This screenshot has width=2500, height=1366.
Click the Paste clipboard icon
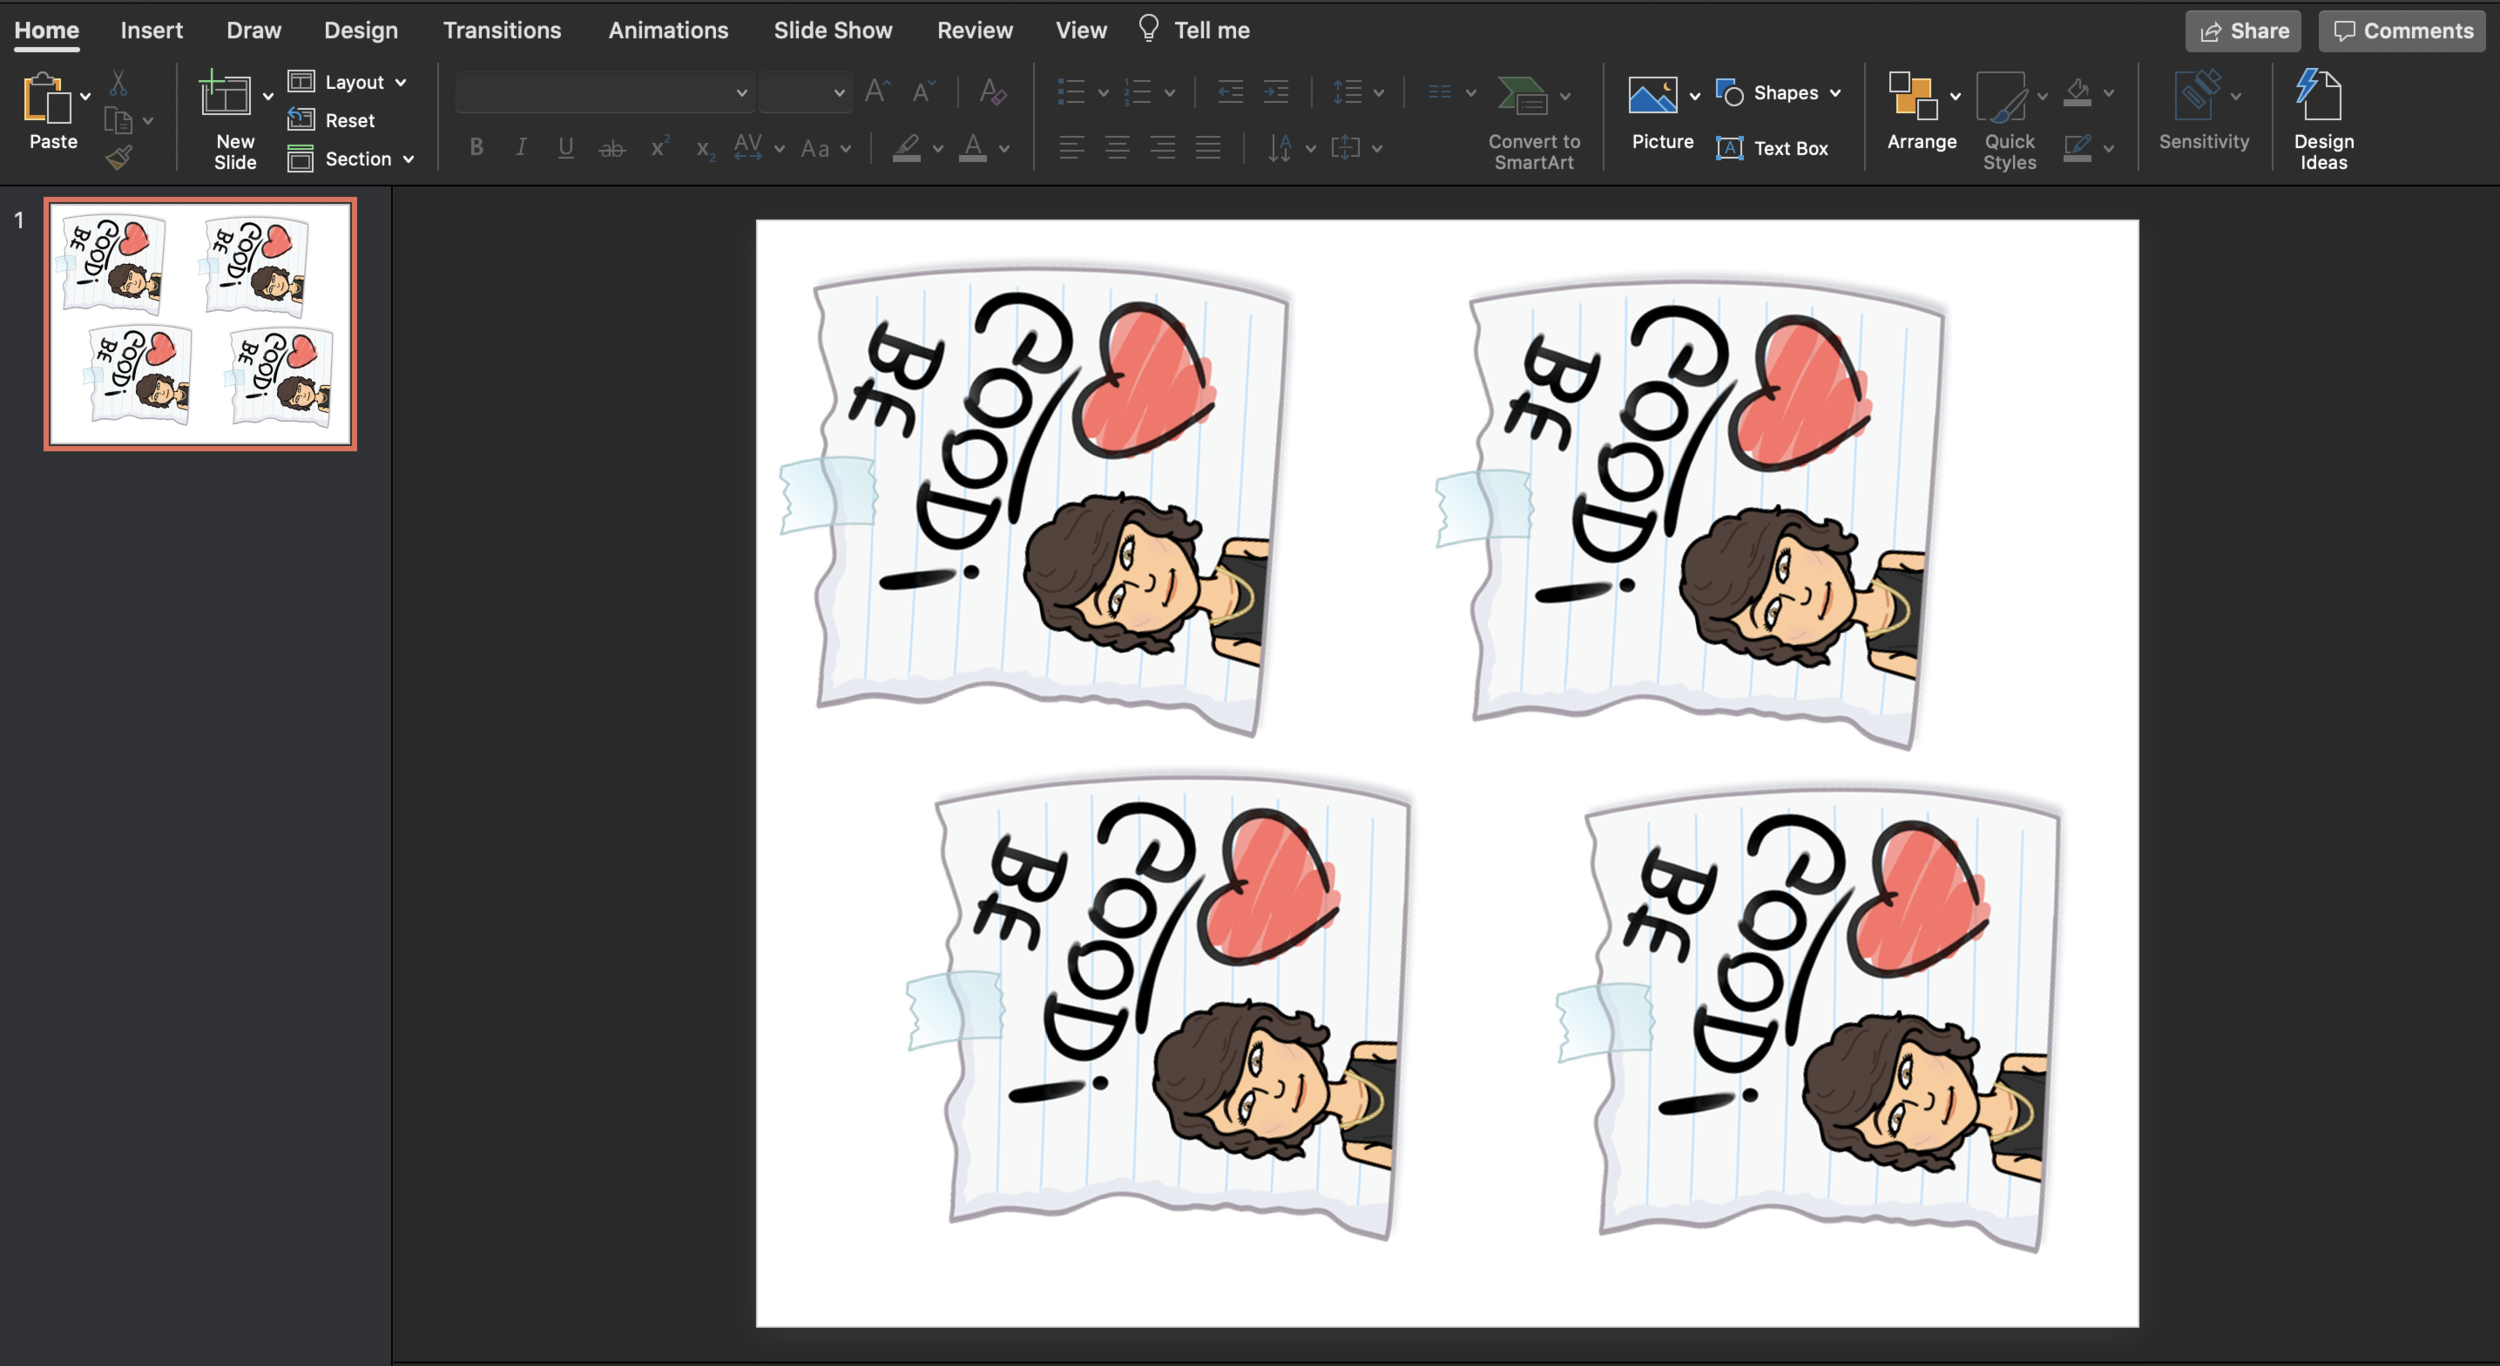(x=48, y=100)
